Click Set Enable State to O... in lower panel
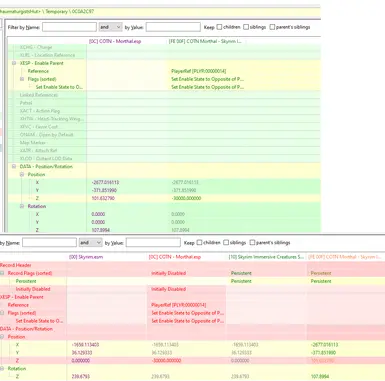This screenshot has height=381, width=385. tap(39, 321)
